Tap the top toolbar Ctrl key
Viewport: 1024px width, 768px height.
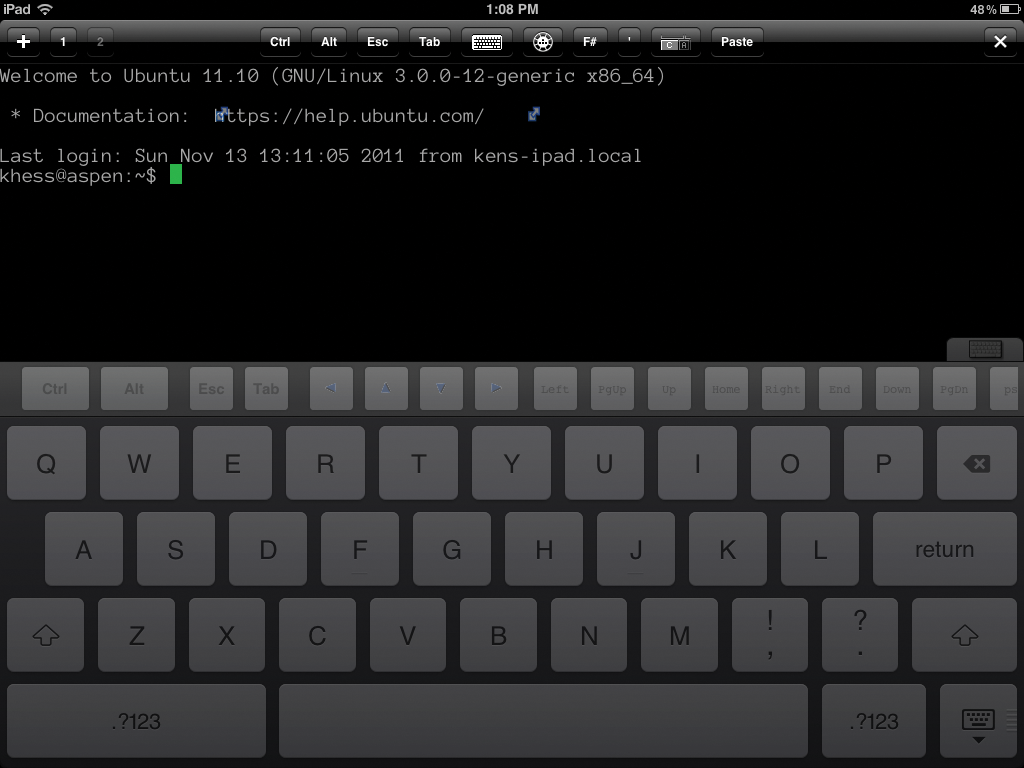click(x=280, y=42)
